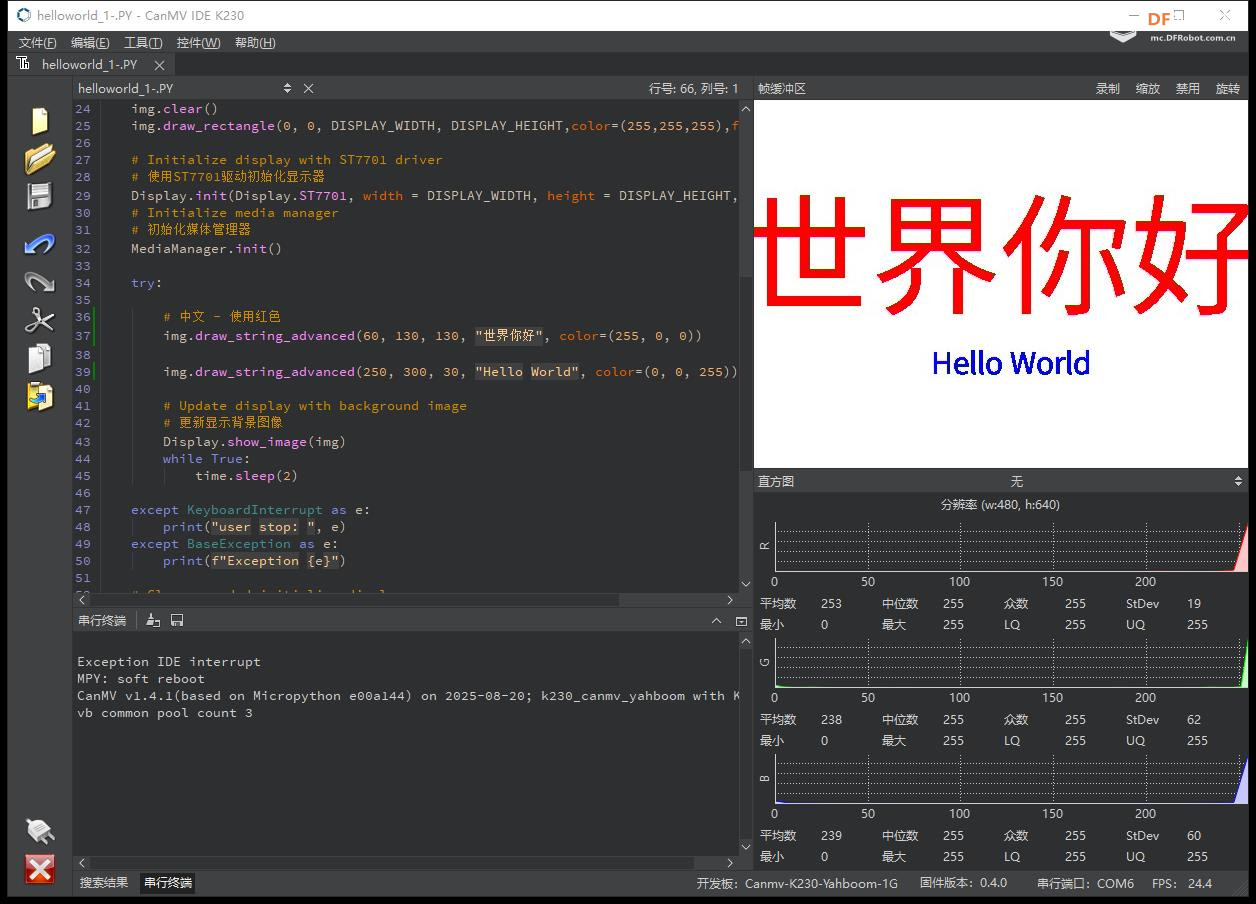Copy selected code with the copy icon
The image size is (1256, 904).
coord(38,357)
